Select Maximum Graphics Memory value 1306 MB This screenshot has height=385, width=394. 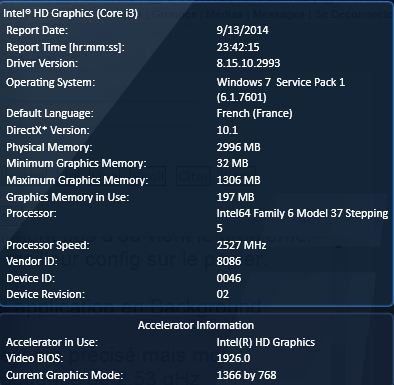click(x=238, y=180)
